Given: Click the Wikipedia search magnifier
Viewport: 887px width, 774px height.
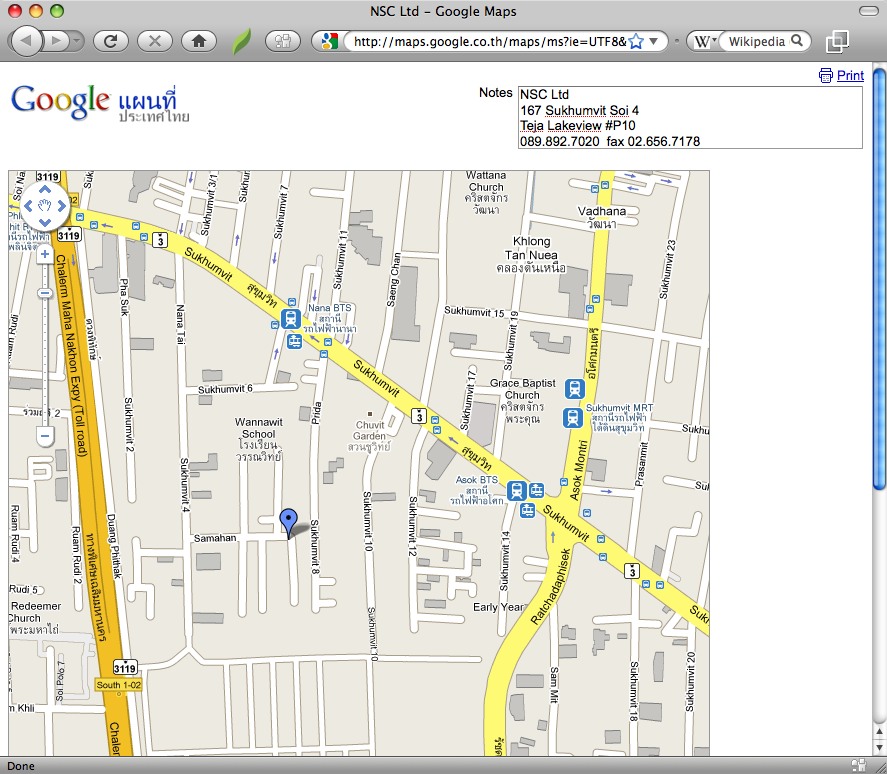Looking at the screenshot, I should tap(796, 41).
